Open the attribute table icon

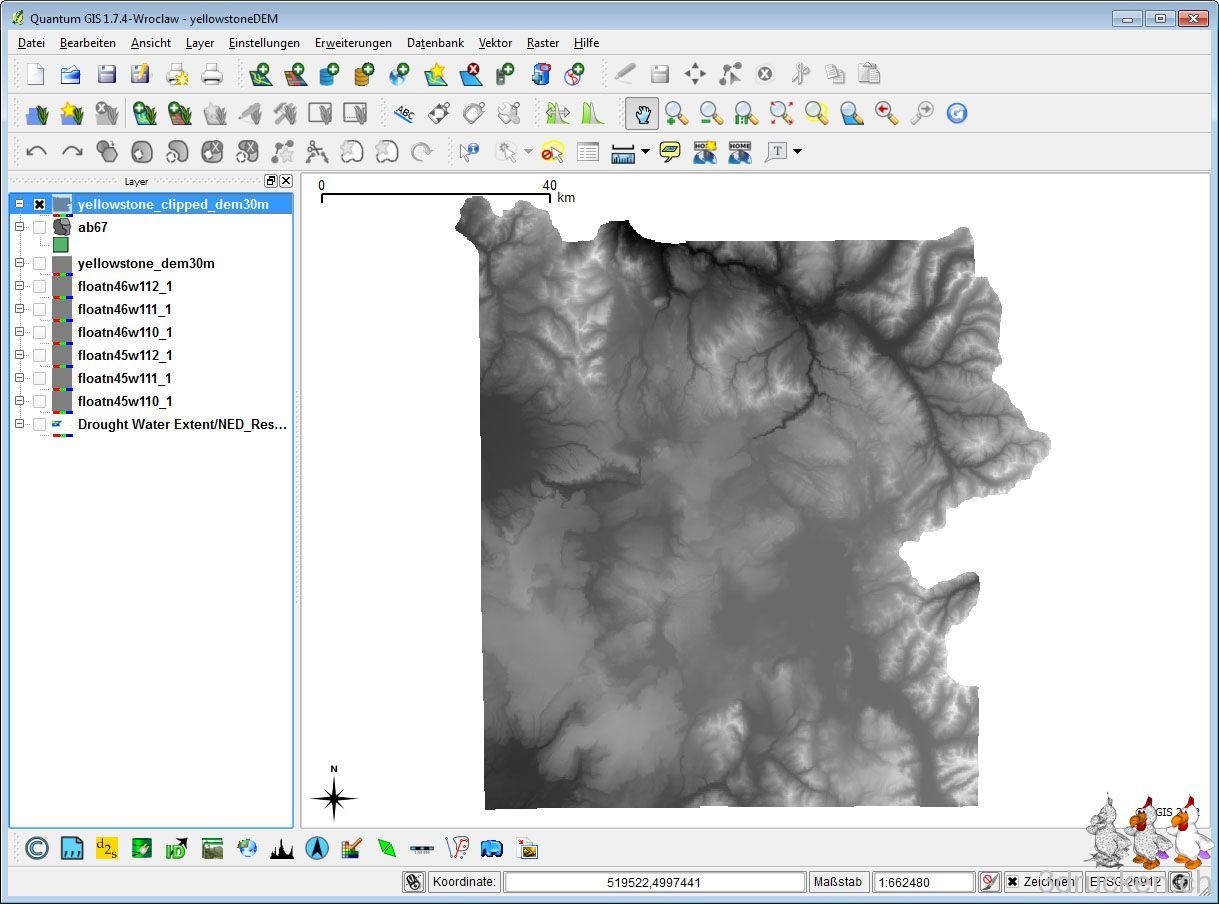(588, 152)
